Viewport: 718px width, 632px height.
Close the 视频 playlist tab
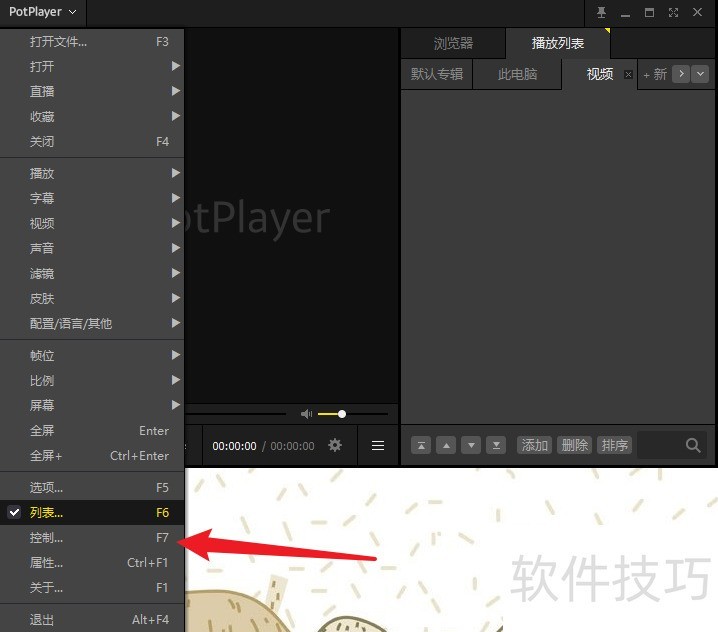click(x=628, y=75)
